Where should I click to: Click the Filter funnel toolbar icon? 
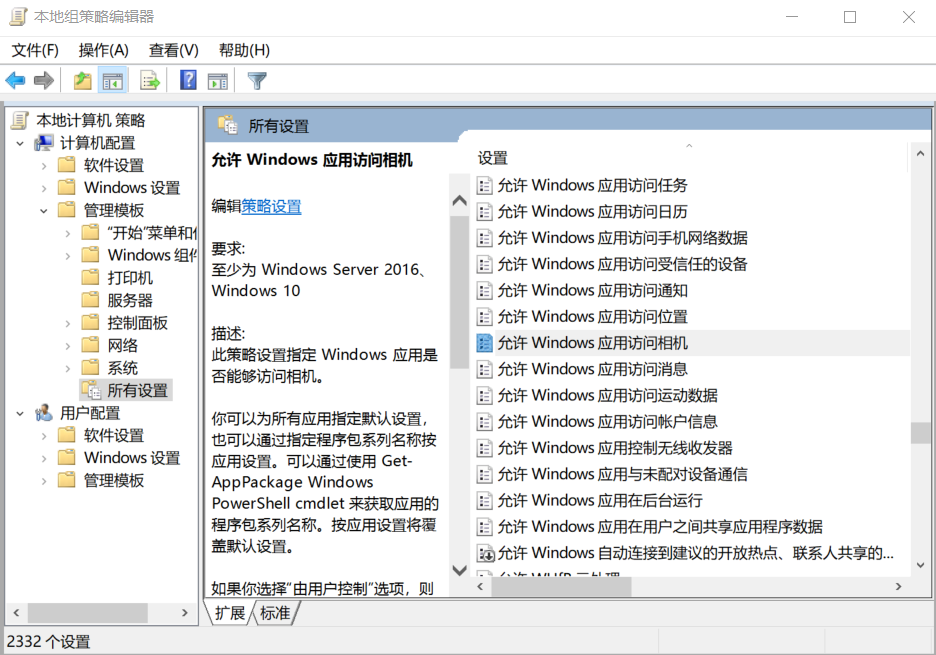257,80
